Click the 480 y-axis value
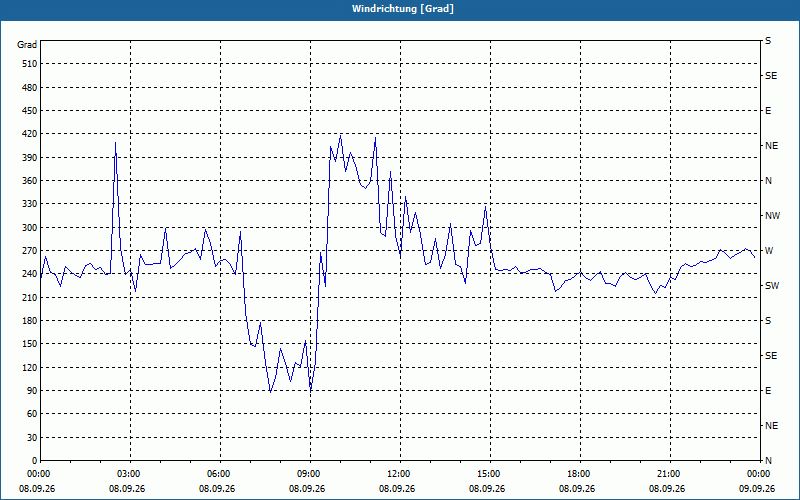The height and width of the screenshot is (500, 800). [30, 88]
